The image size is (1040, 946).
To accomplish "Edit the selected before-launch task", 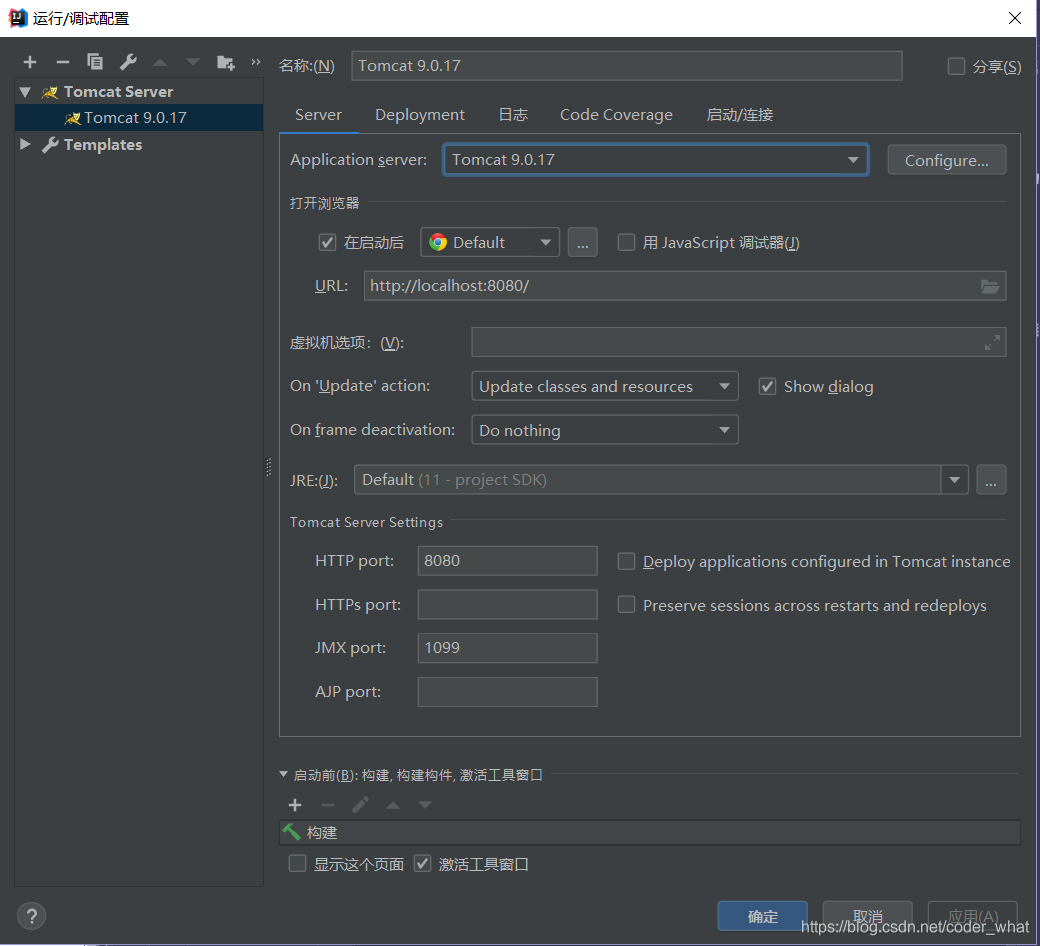I will (360, 805).
